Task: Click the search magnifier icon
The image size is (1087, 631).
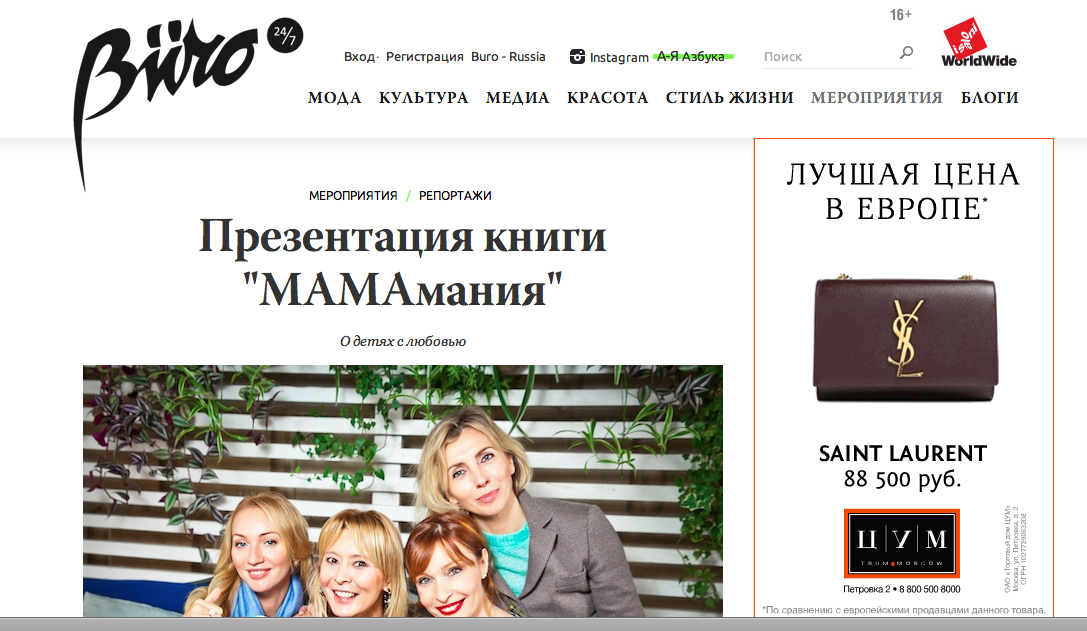Action: (x=906, y=53)
